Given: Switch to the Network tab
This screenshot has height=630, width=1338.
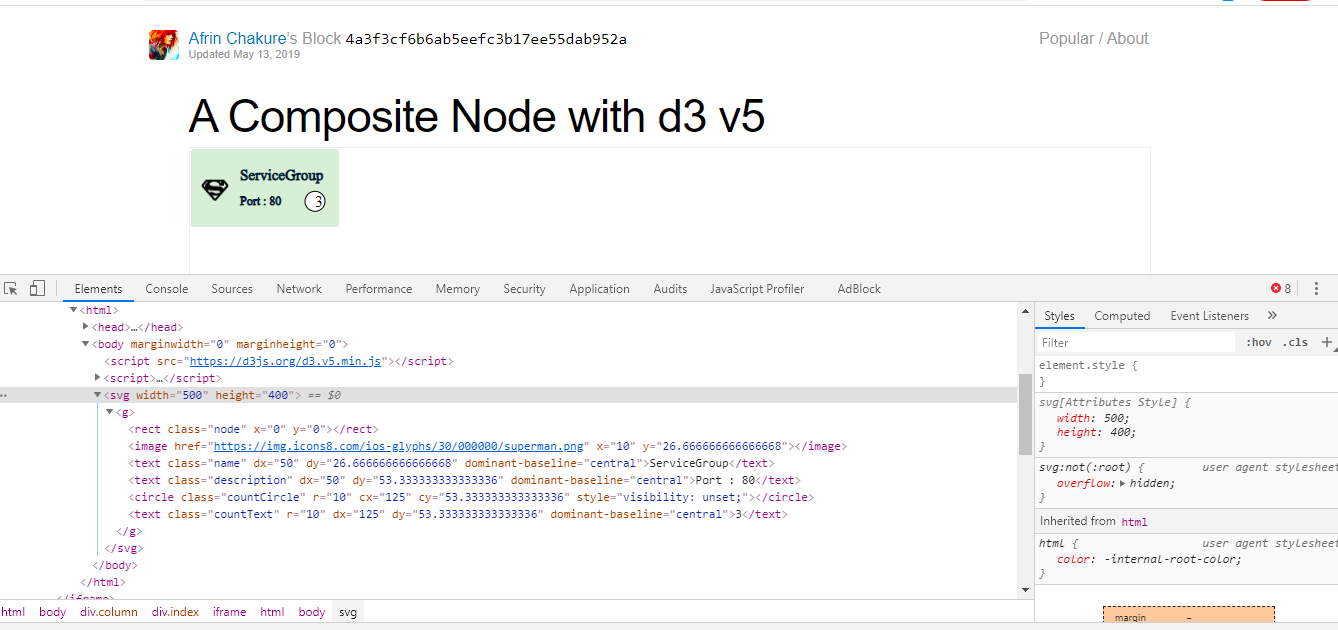Looking at the screenshot, I should click(299, 288).
